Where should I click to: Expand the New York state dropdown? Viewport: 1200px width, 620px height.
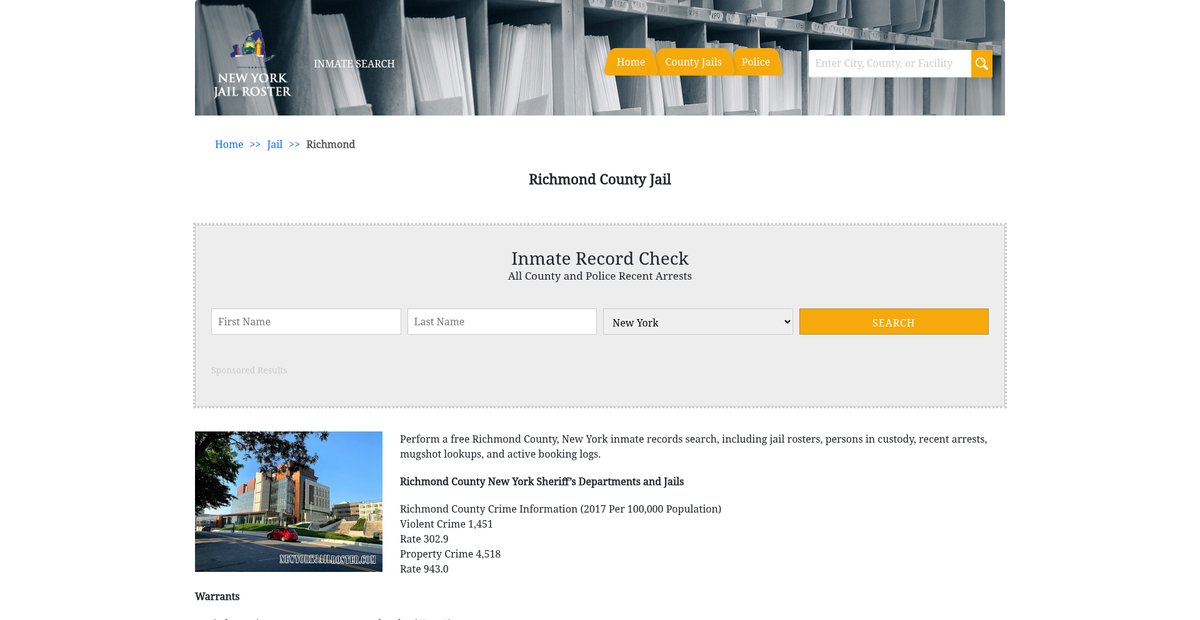tap(698, 322)
